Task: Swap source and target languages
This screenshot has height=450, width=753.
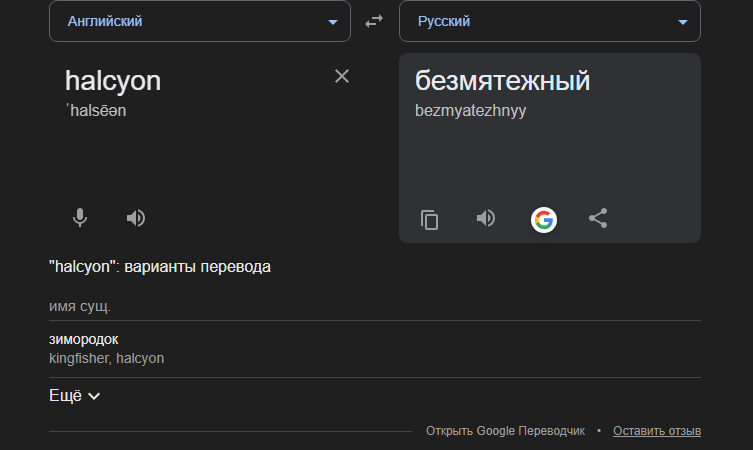Action: point(374,21)
